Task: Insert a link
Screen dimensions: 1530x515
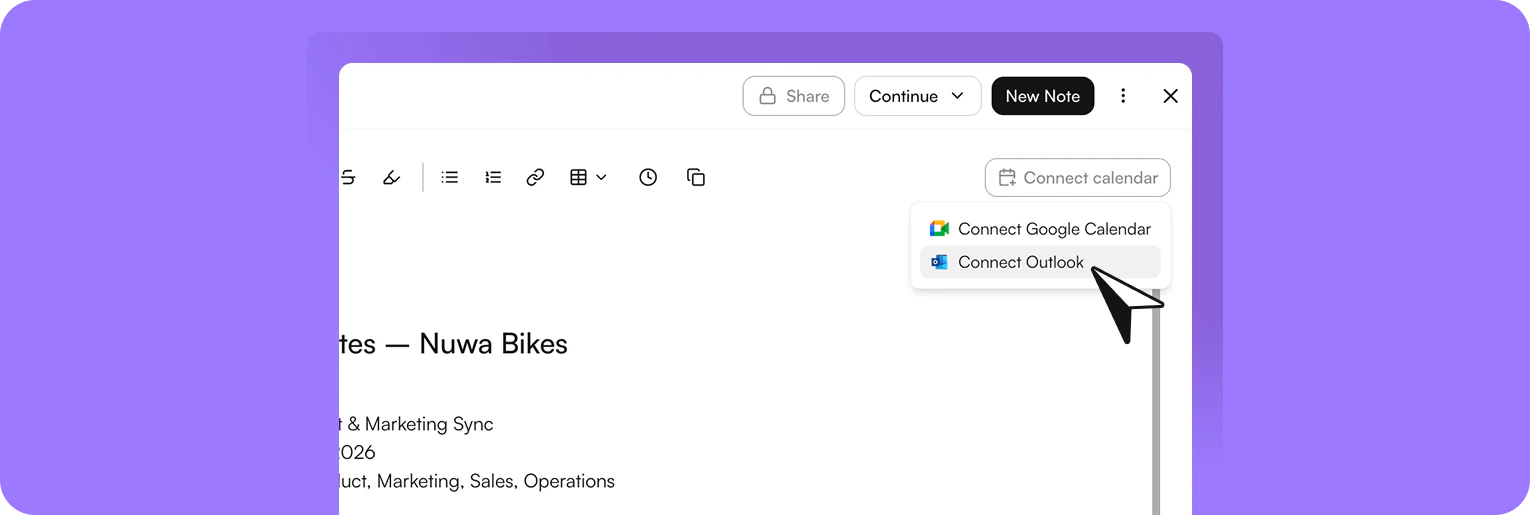Action: [535, 177]
